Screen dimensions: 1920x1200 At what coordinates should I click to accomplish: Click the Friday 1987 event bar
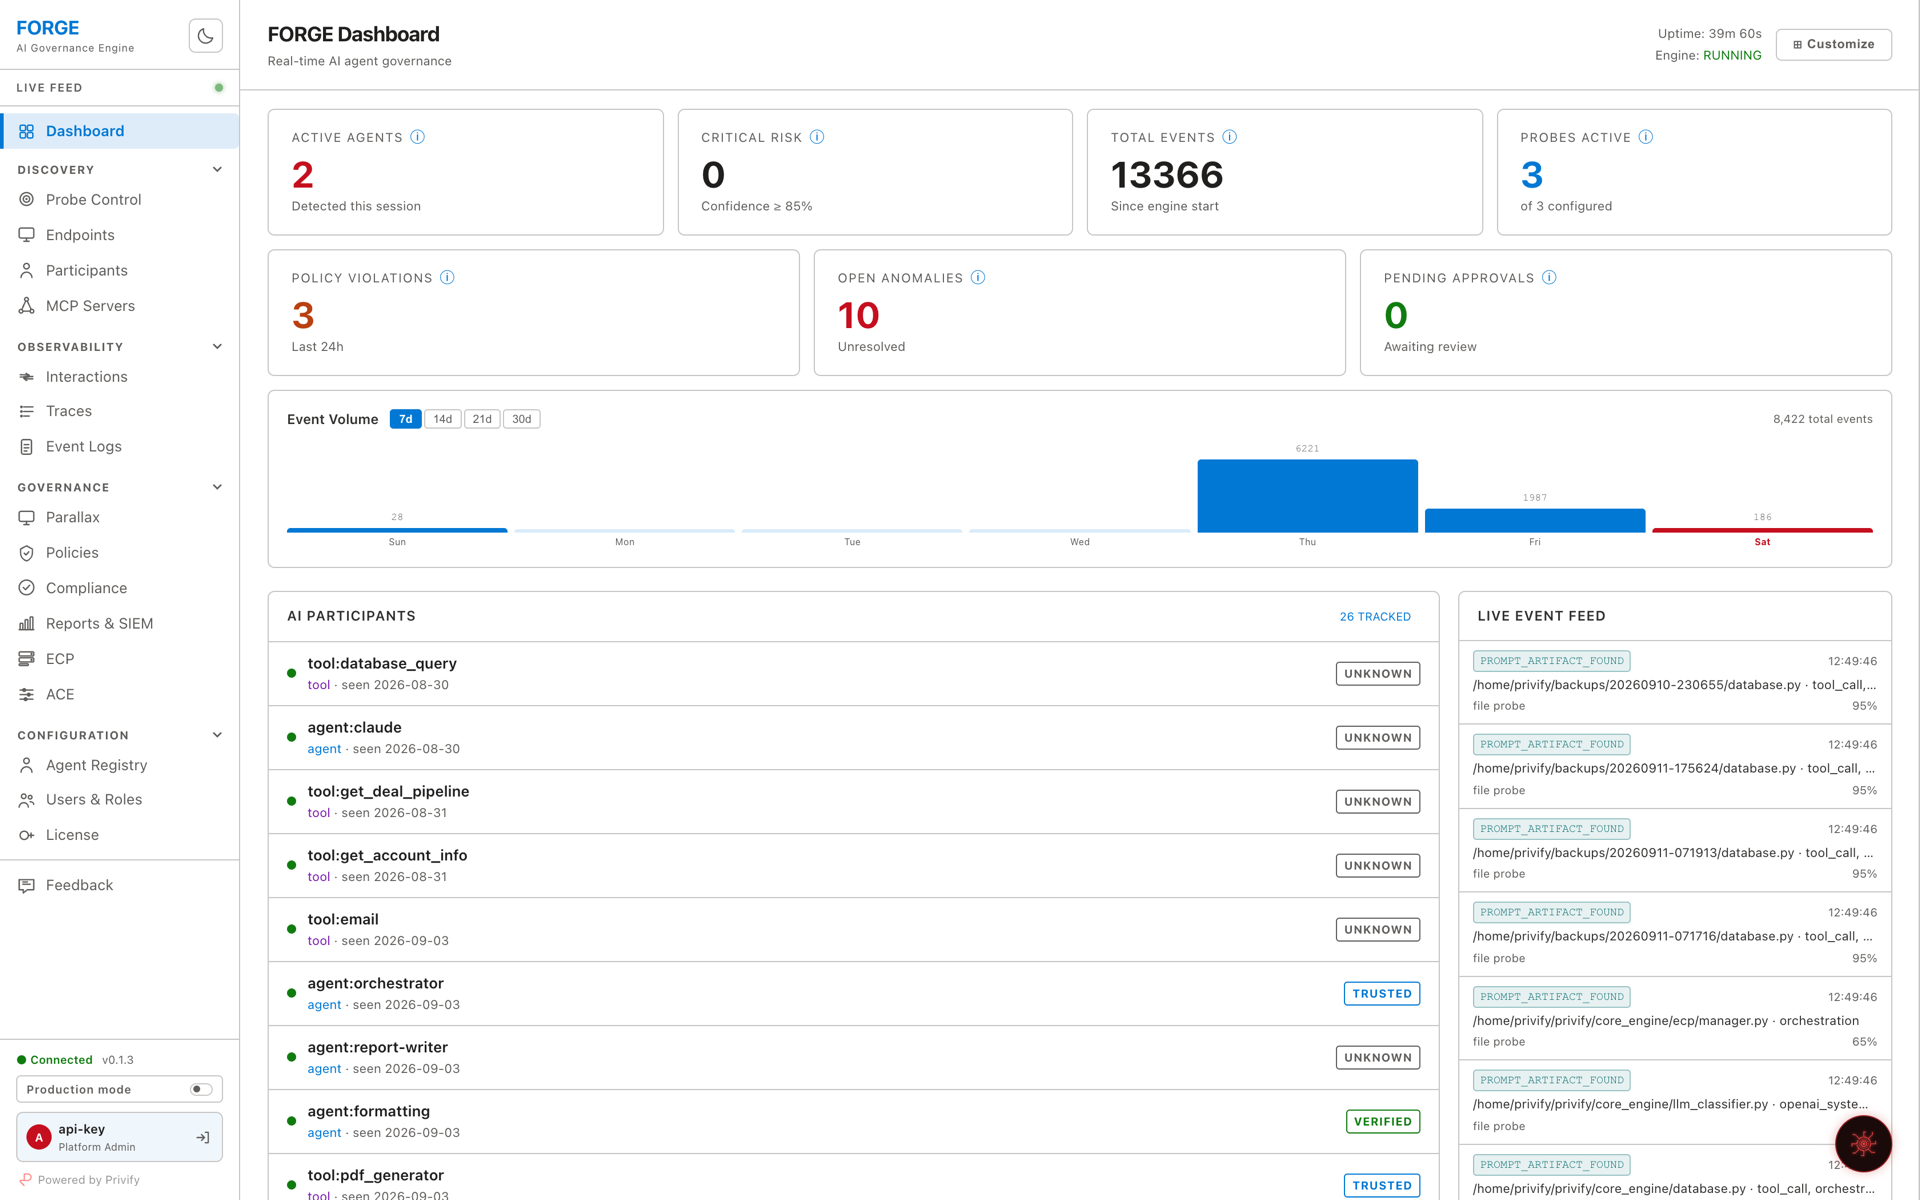(x=1534, y=521)
